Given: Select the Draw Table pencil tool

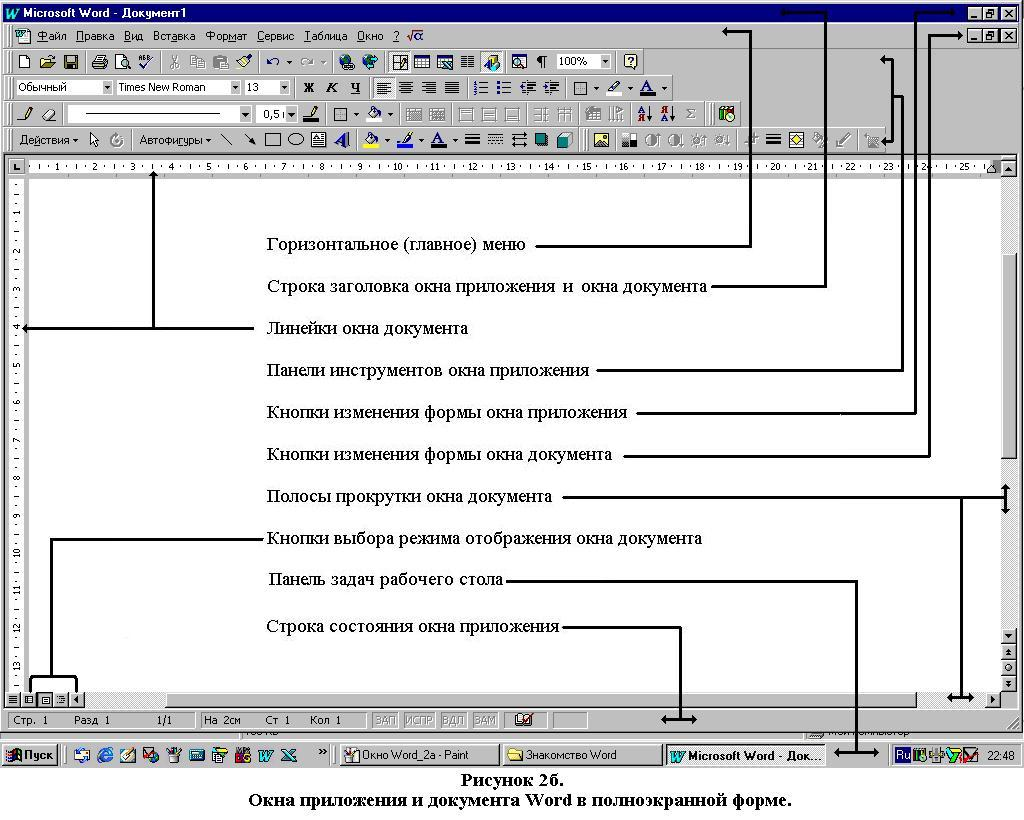Looking at the screenshot, I should tap(25, 114).
